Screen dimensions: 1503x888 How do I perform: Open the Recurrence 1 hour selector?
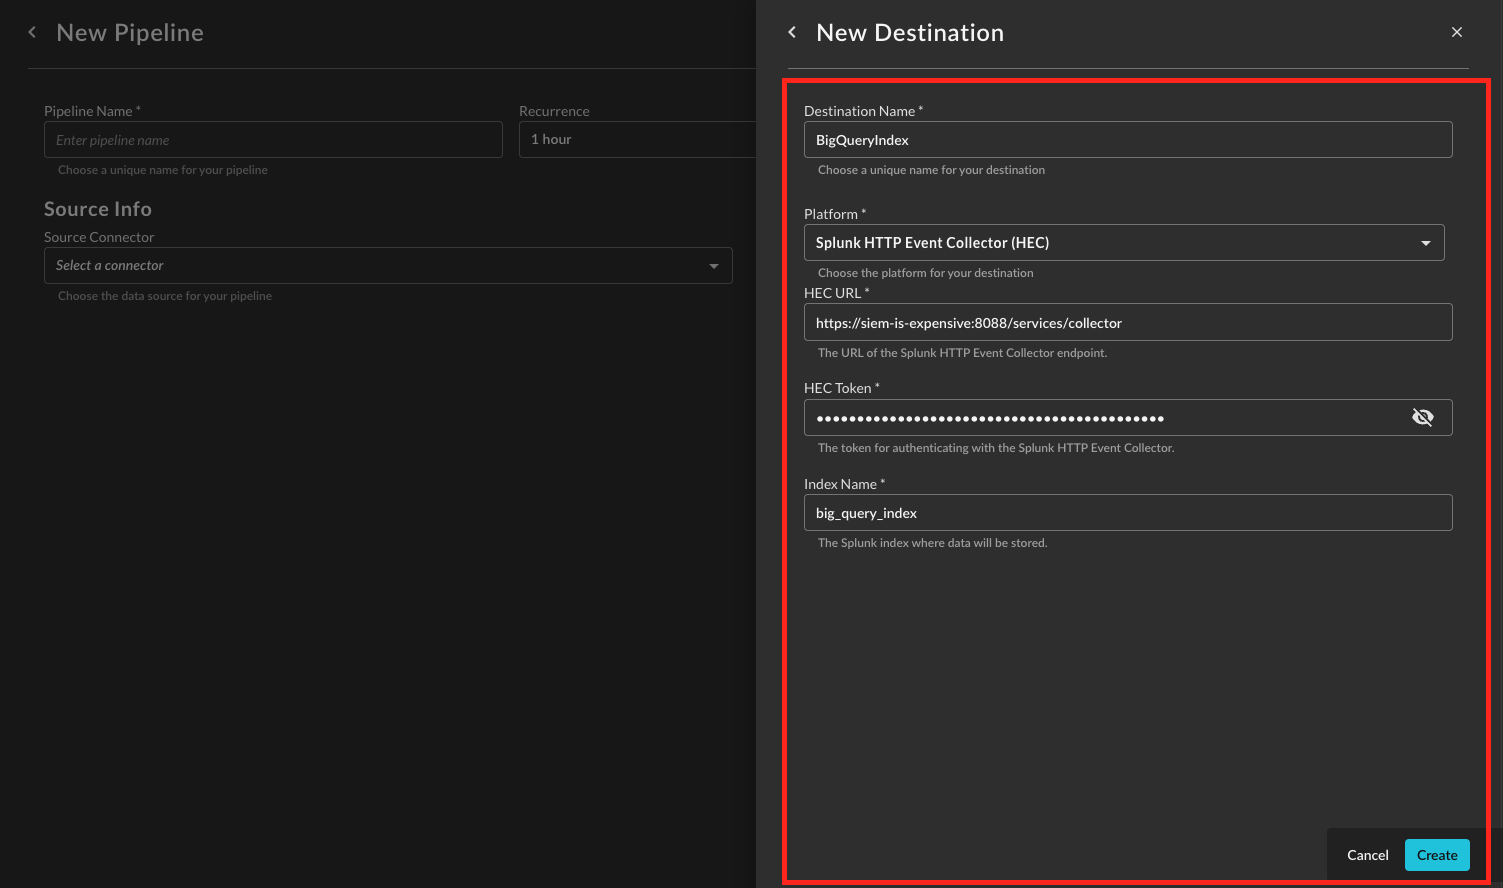click(x=637, y=139)
